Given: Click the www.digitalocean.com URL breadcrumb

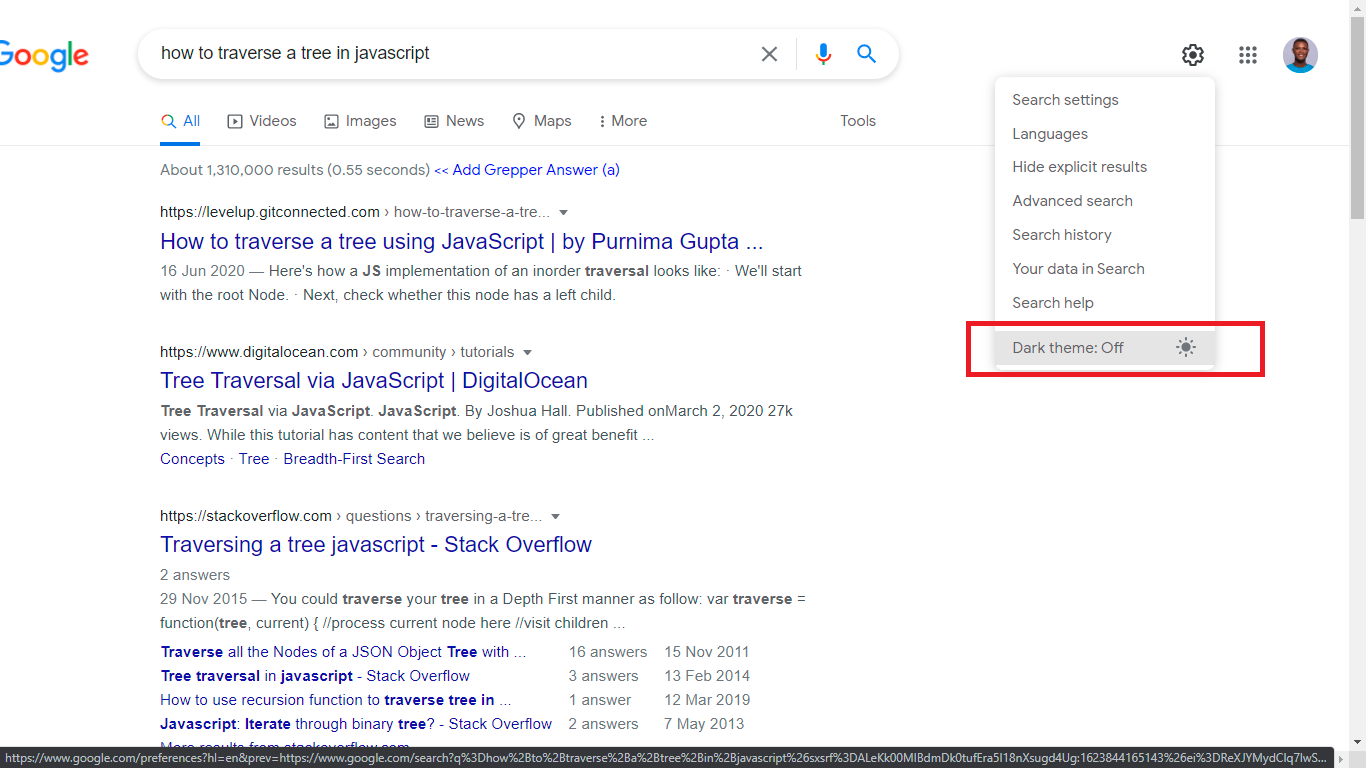Looking at the screenshot, I should (x=337, y=352).
